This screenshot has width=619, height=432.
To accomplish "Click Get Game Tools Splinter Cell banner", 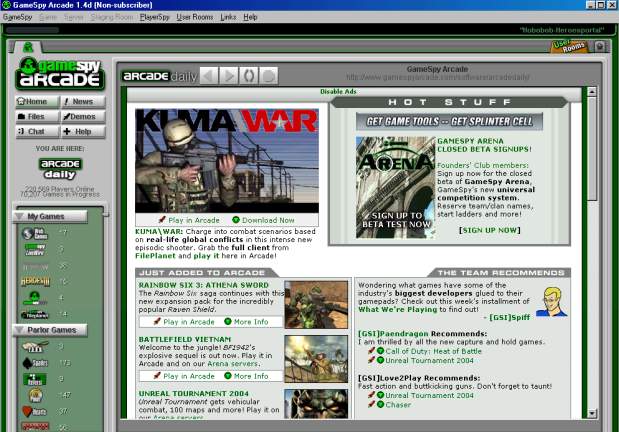I will tap(449, 121).
